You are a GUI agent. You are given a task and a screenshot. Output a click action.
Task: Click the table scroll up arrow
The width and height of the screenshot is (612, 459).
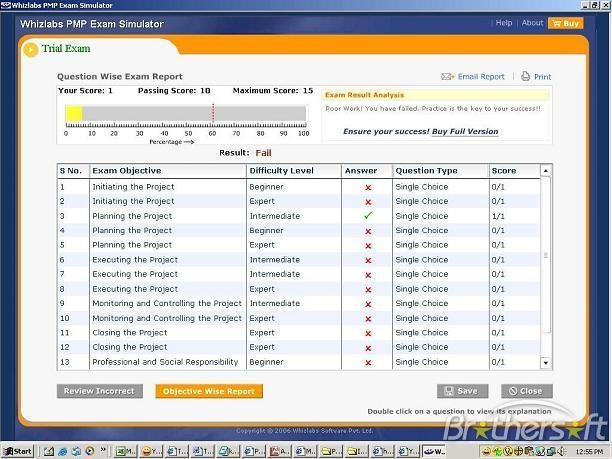point(546,171)
